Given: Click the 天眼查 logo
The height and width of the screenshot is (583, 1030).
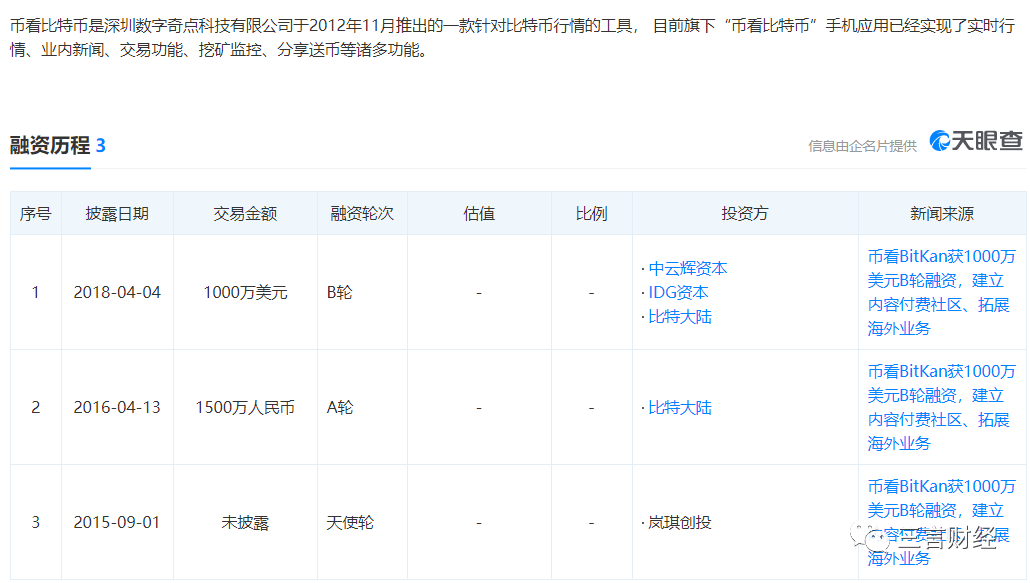Looking at the screenshot, I should (x=976, y=140).
